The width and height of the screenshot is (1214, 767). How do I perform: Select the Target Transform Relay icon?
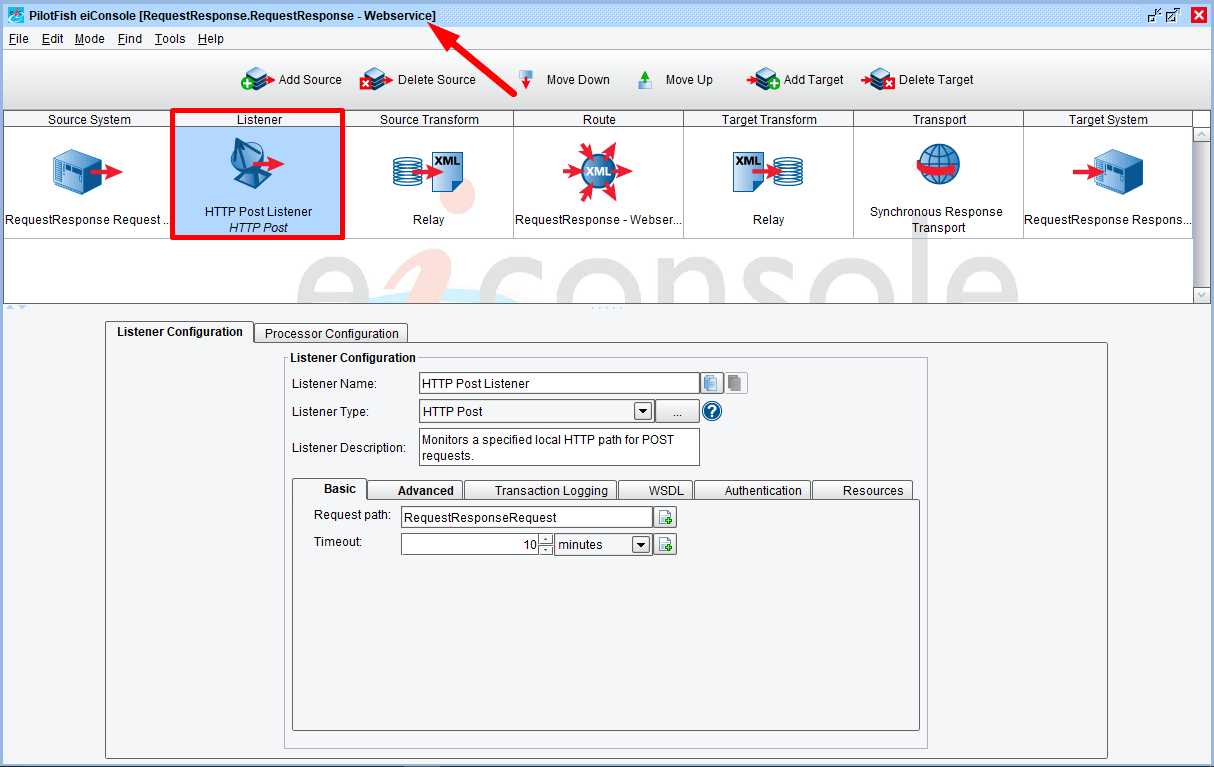pos(768,172)
